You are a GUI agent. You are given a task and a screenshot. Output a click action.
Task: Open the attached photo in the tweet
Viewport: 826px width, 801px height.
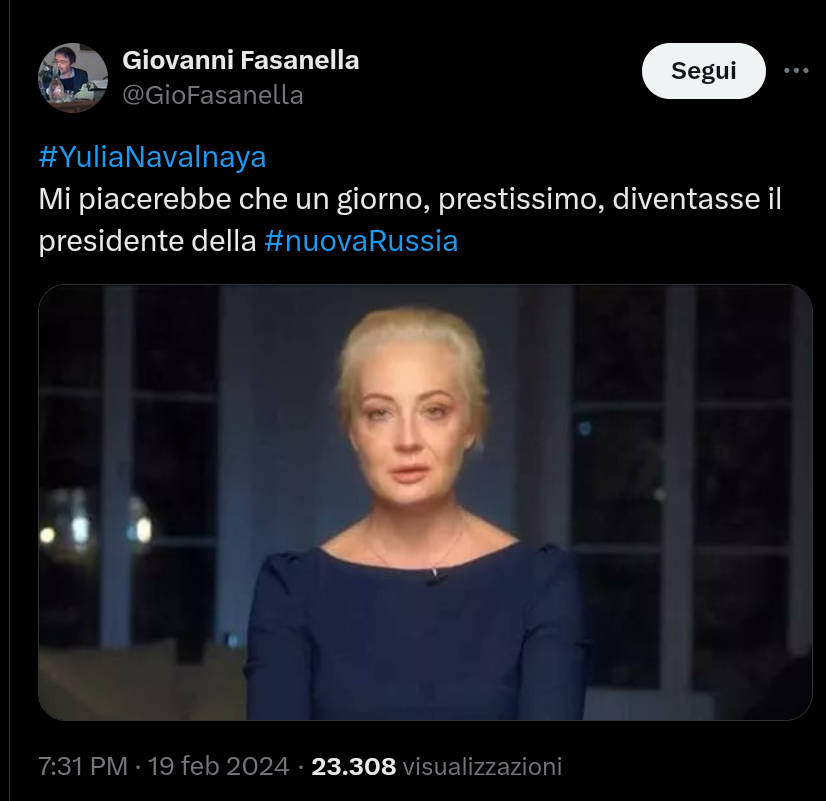(x=425, y=502)
